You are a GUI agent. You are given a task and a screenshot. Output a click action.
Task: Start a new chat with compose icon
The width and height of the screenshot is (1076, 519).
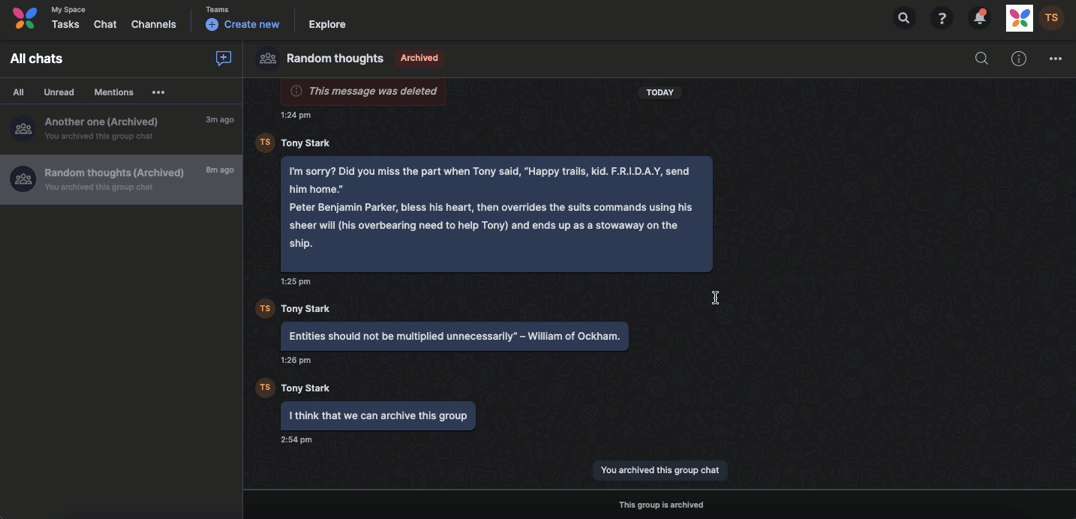223,58
